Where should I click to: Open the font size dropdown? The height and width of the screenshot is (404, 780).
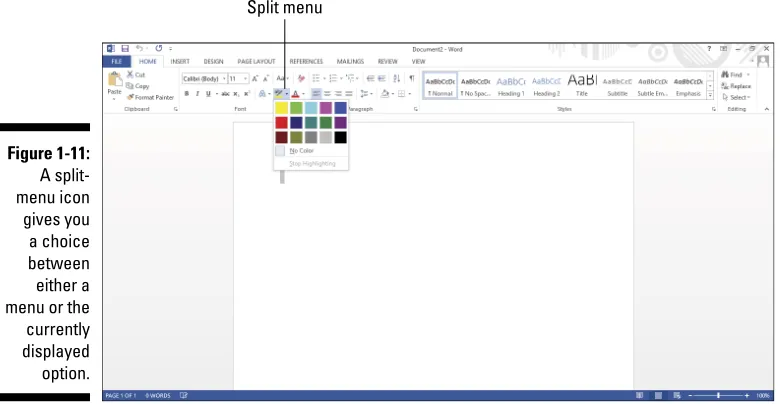tap(238, 79)
